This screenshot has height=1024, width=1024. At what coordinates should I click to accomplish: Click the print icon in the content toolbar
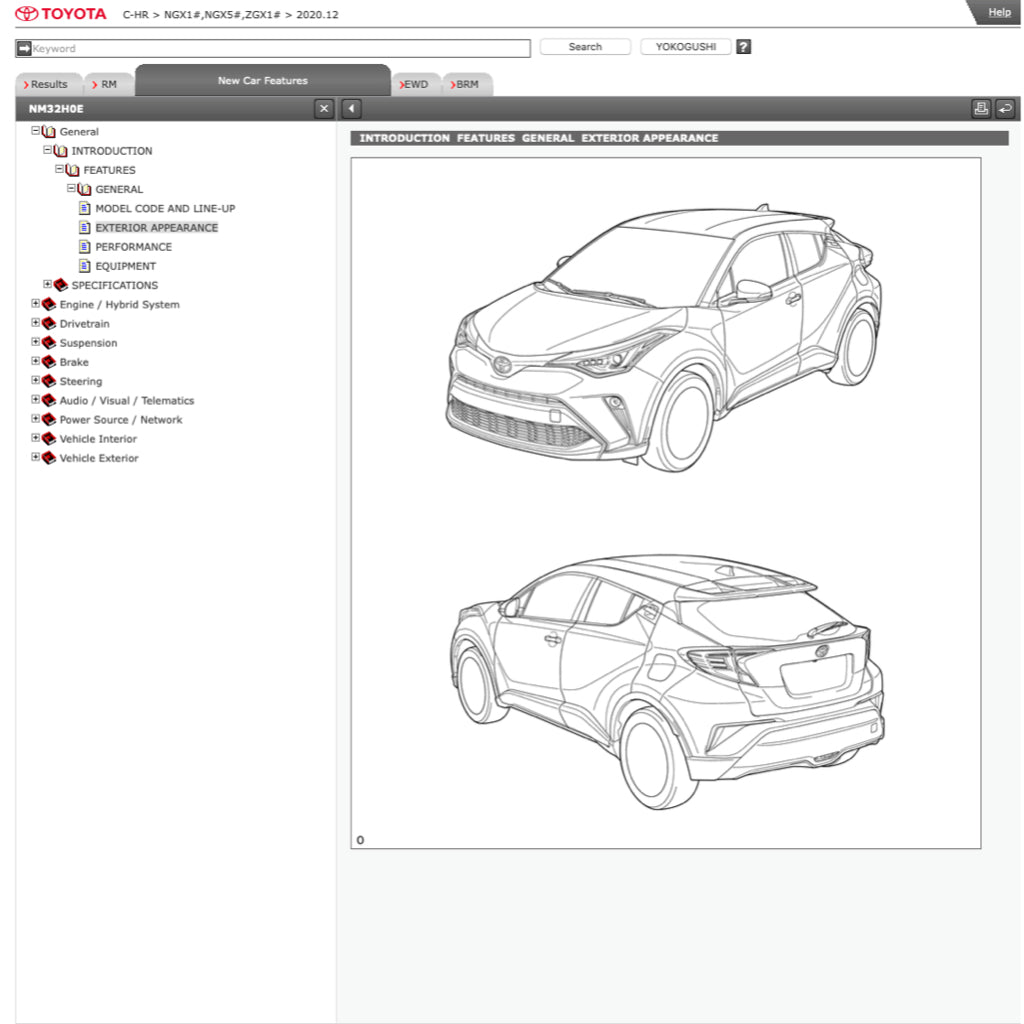click(981, 109)
